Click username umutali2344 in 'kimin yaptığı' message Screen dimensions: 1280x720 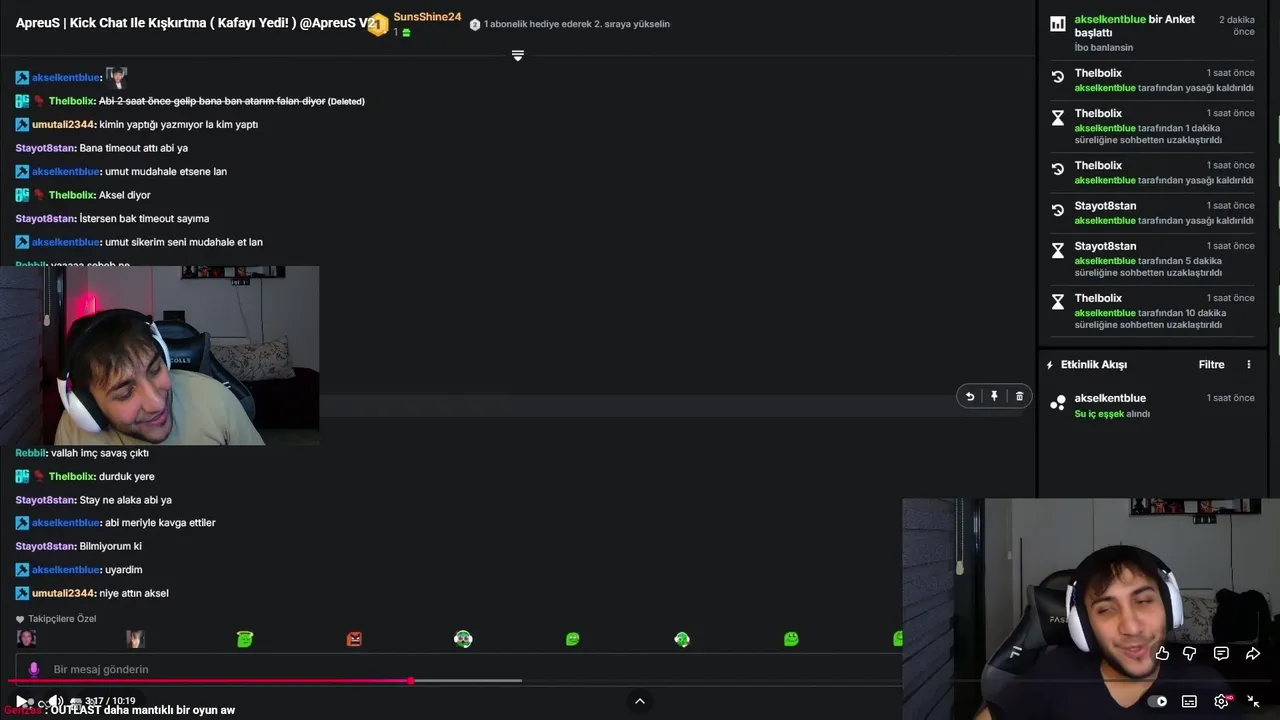(63, 125)
